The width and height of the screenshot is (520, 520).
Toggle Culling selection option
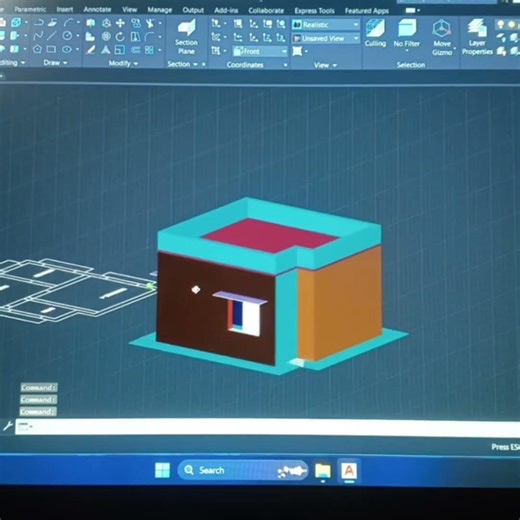pyautogui.click(x=375, y=33)
